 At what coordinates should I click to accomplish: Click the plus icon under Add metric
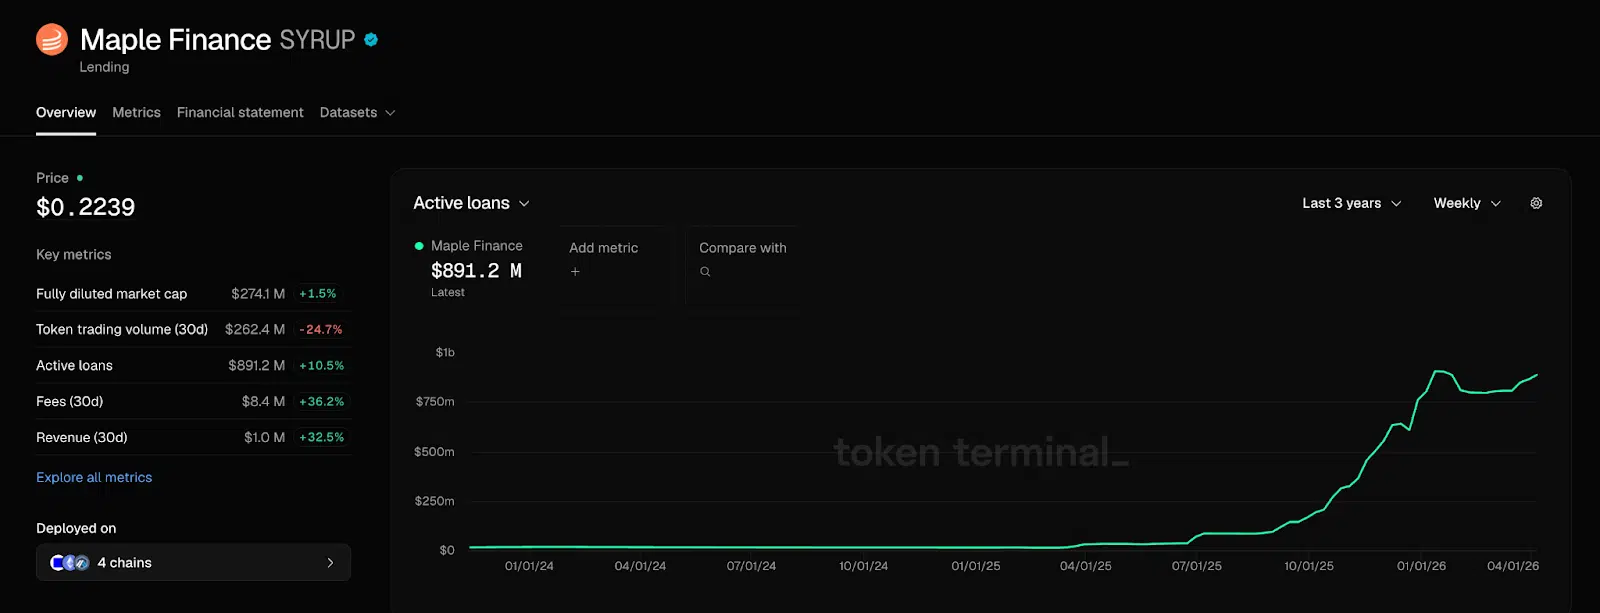pyautogui.click(x=575, y=271)
